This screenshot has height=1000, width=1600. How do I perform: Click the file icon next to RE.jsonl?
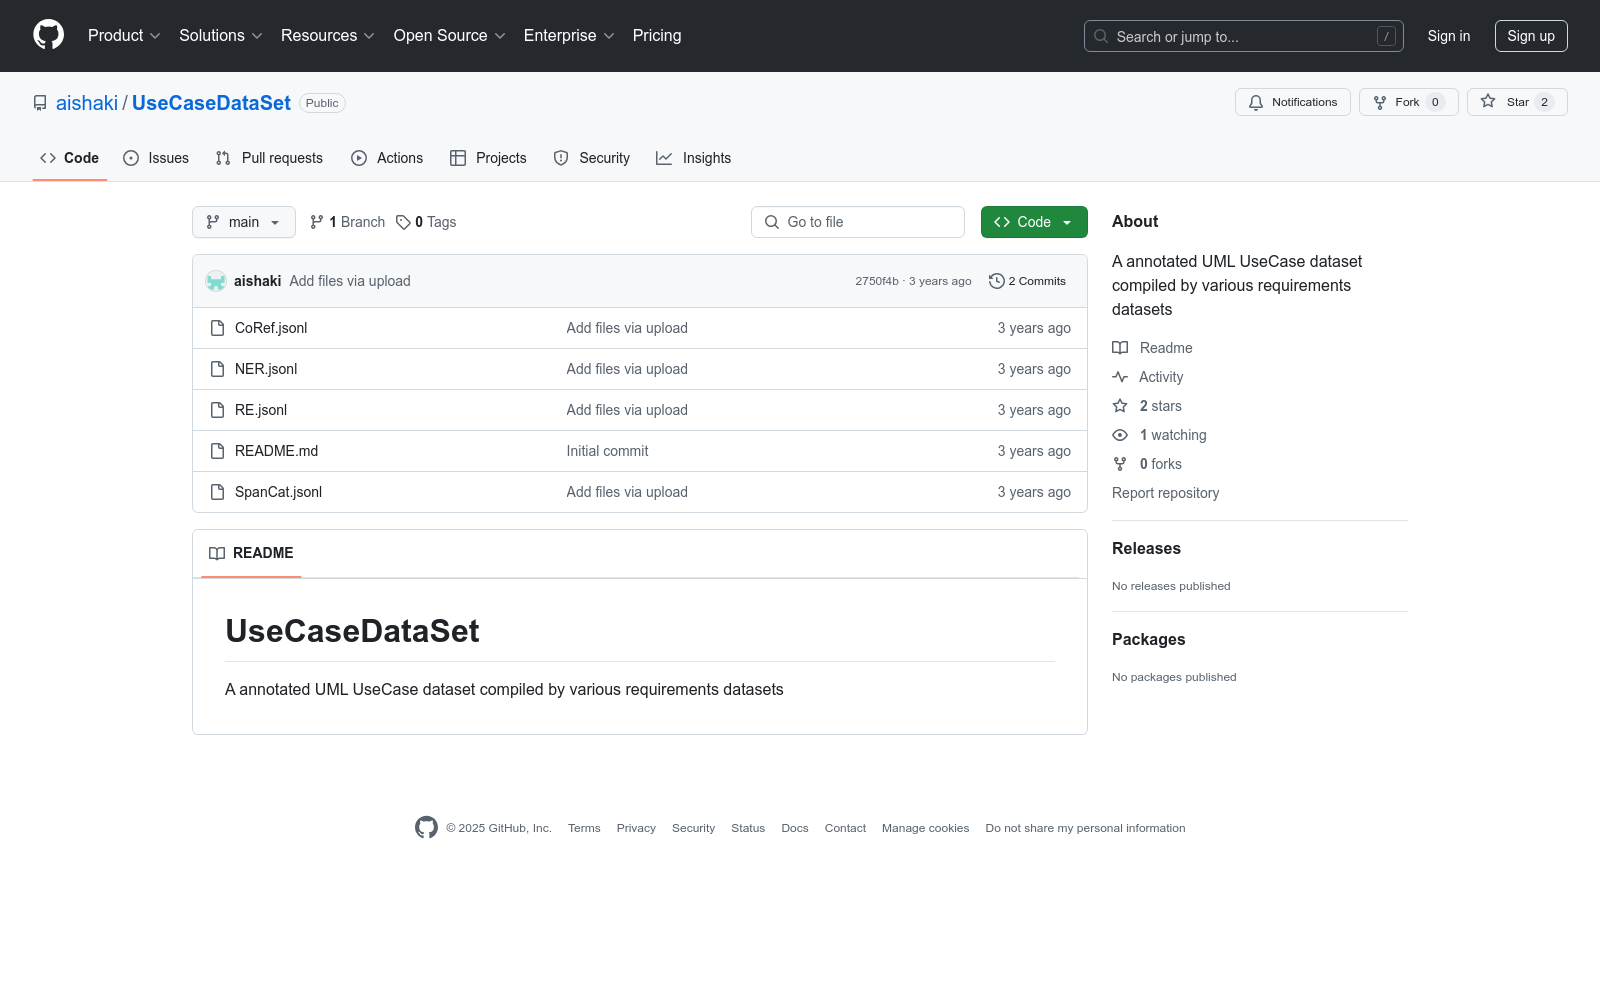[217, 410]
